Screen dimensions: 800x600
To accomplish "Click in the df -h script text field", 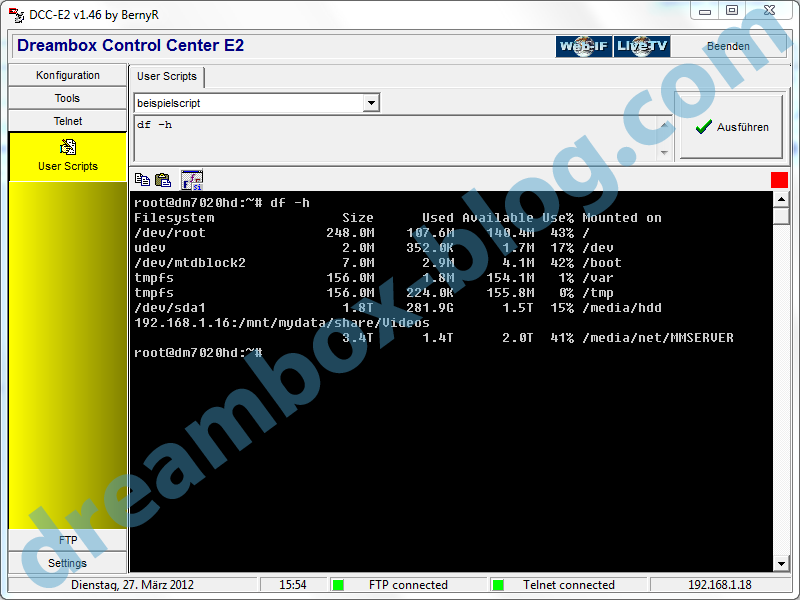I will point(396,138).
